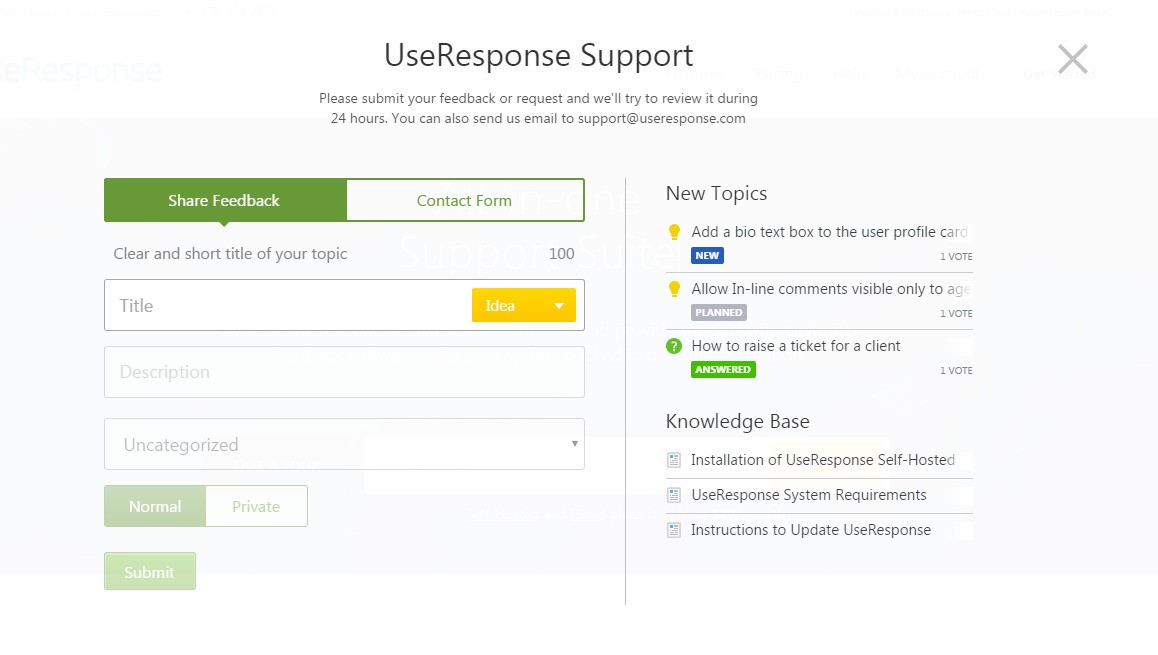The height and width of the screenshot is (655, 1158).
Task: Click inside the Title input field
Action: 280,305
